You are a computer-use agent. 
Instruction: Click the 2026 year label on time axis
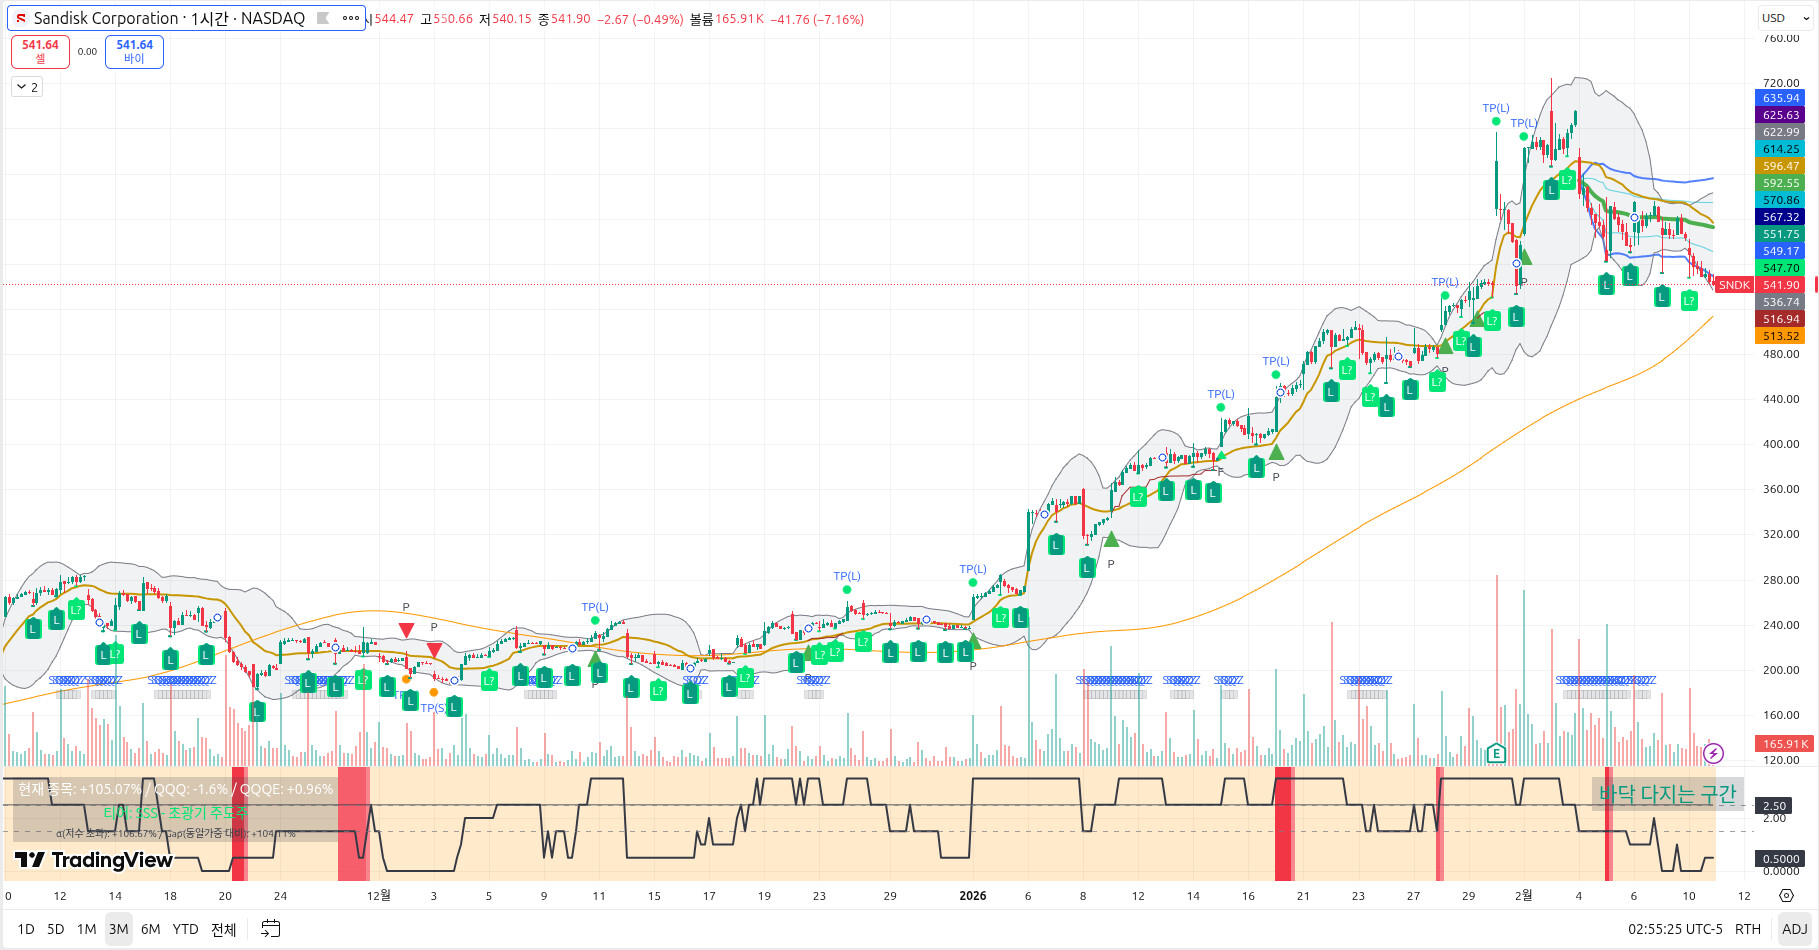coord(972,896)
